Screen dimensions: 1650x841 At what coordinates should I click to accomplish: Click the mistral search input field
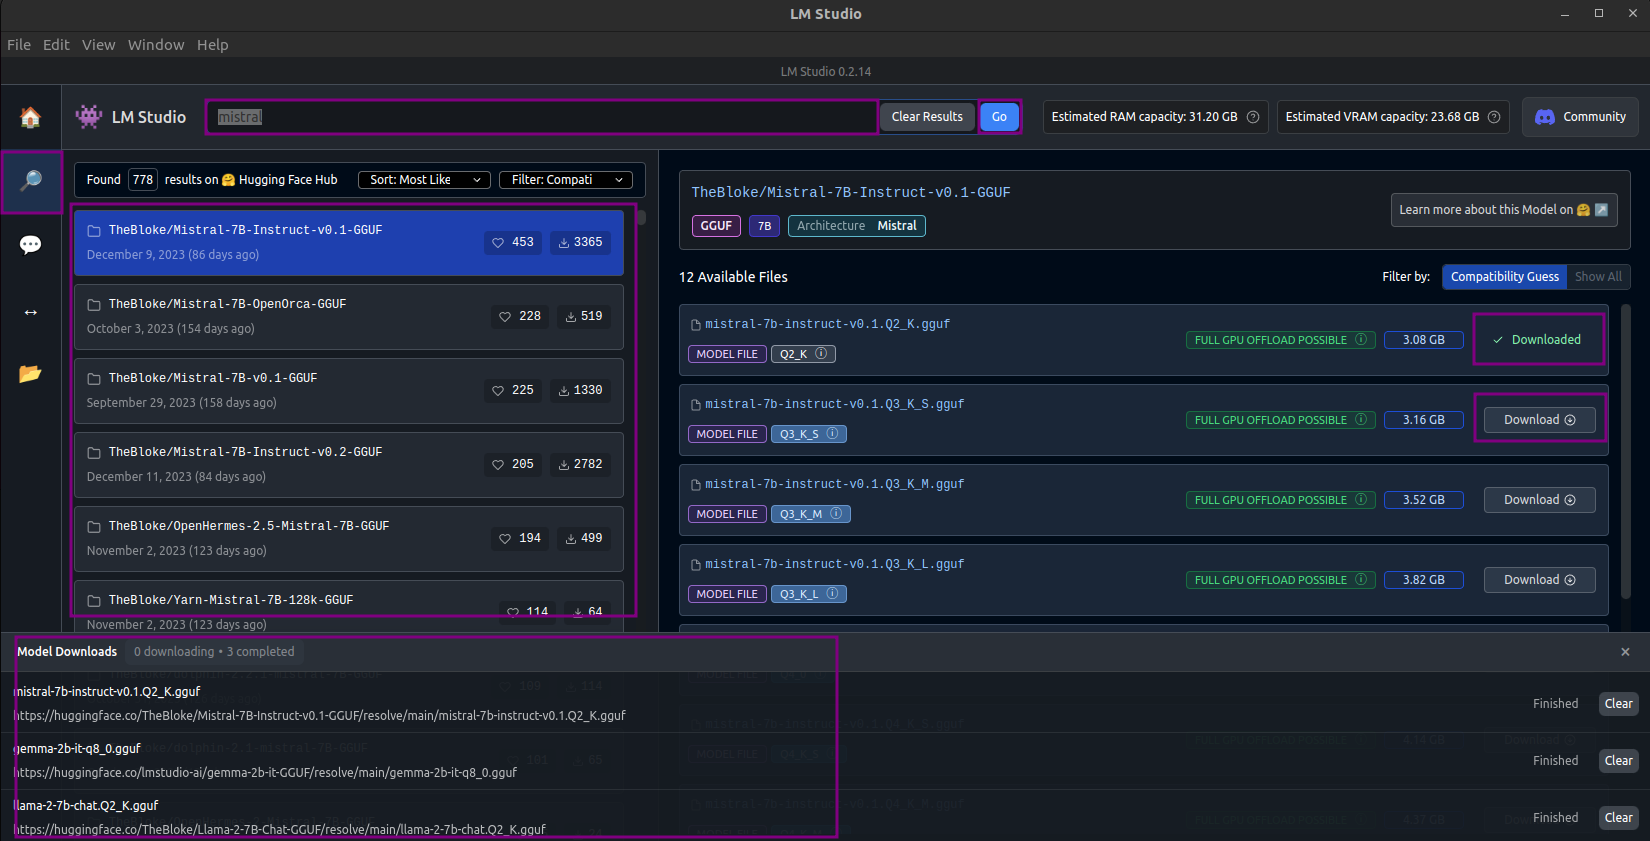click(540, 117)
